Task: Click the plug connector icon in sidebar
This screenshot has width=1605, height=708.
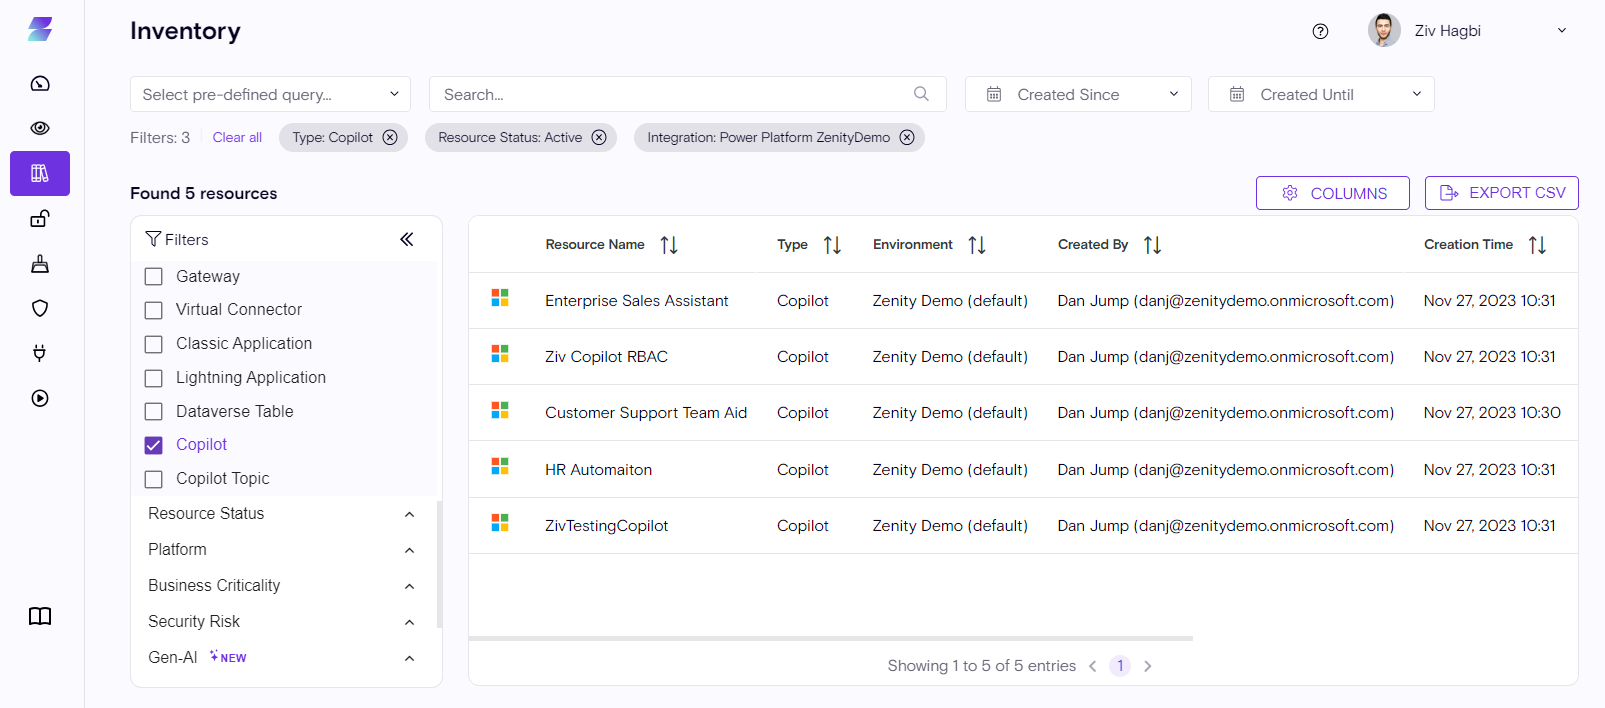Action: pos(40,353)
